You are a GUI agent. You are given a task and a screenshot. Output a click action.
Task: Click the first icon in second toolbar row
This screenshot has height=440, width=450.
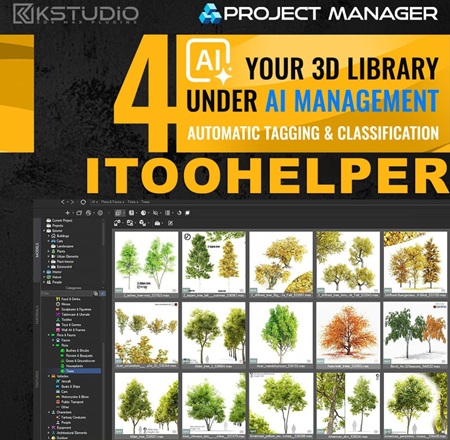[117, 223]
